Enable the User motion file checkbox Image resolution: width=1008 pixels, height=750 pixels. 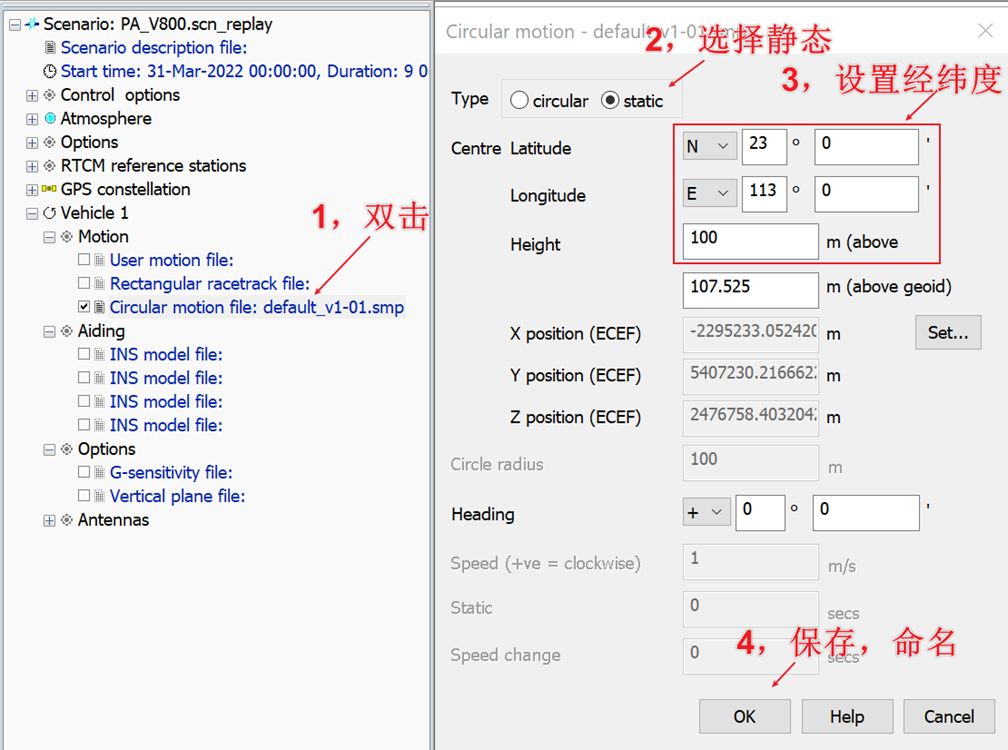click(84, 261)
